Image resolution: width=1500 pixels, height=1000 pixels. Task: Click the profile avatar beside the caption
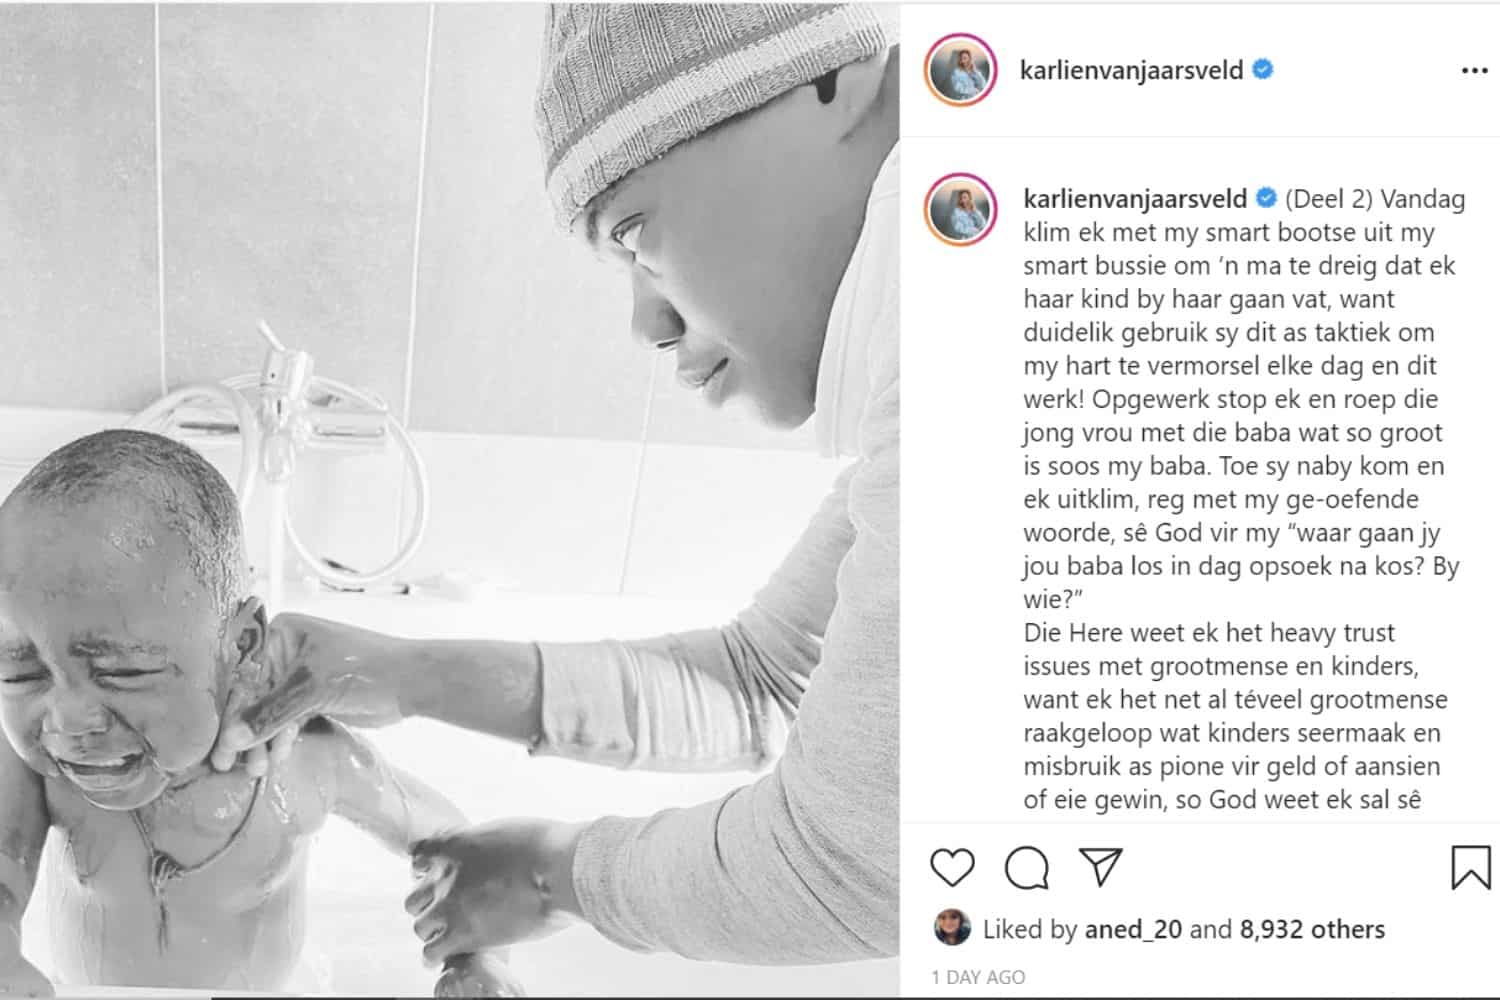[x=961, y=210]
